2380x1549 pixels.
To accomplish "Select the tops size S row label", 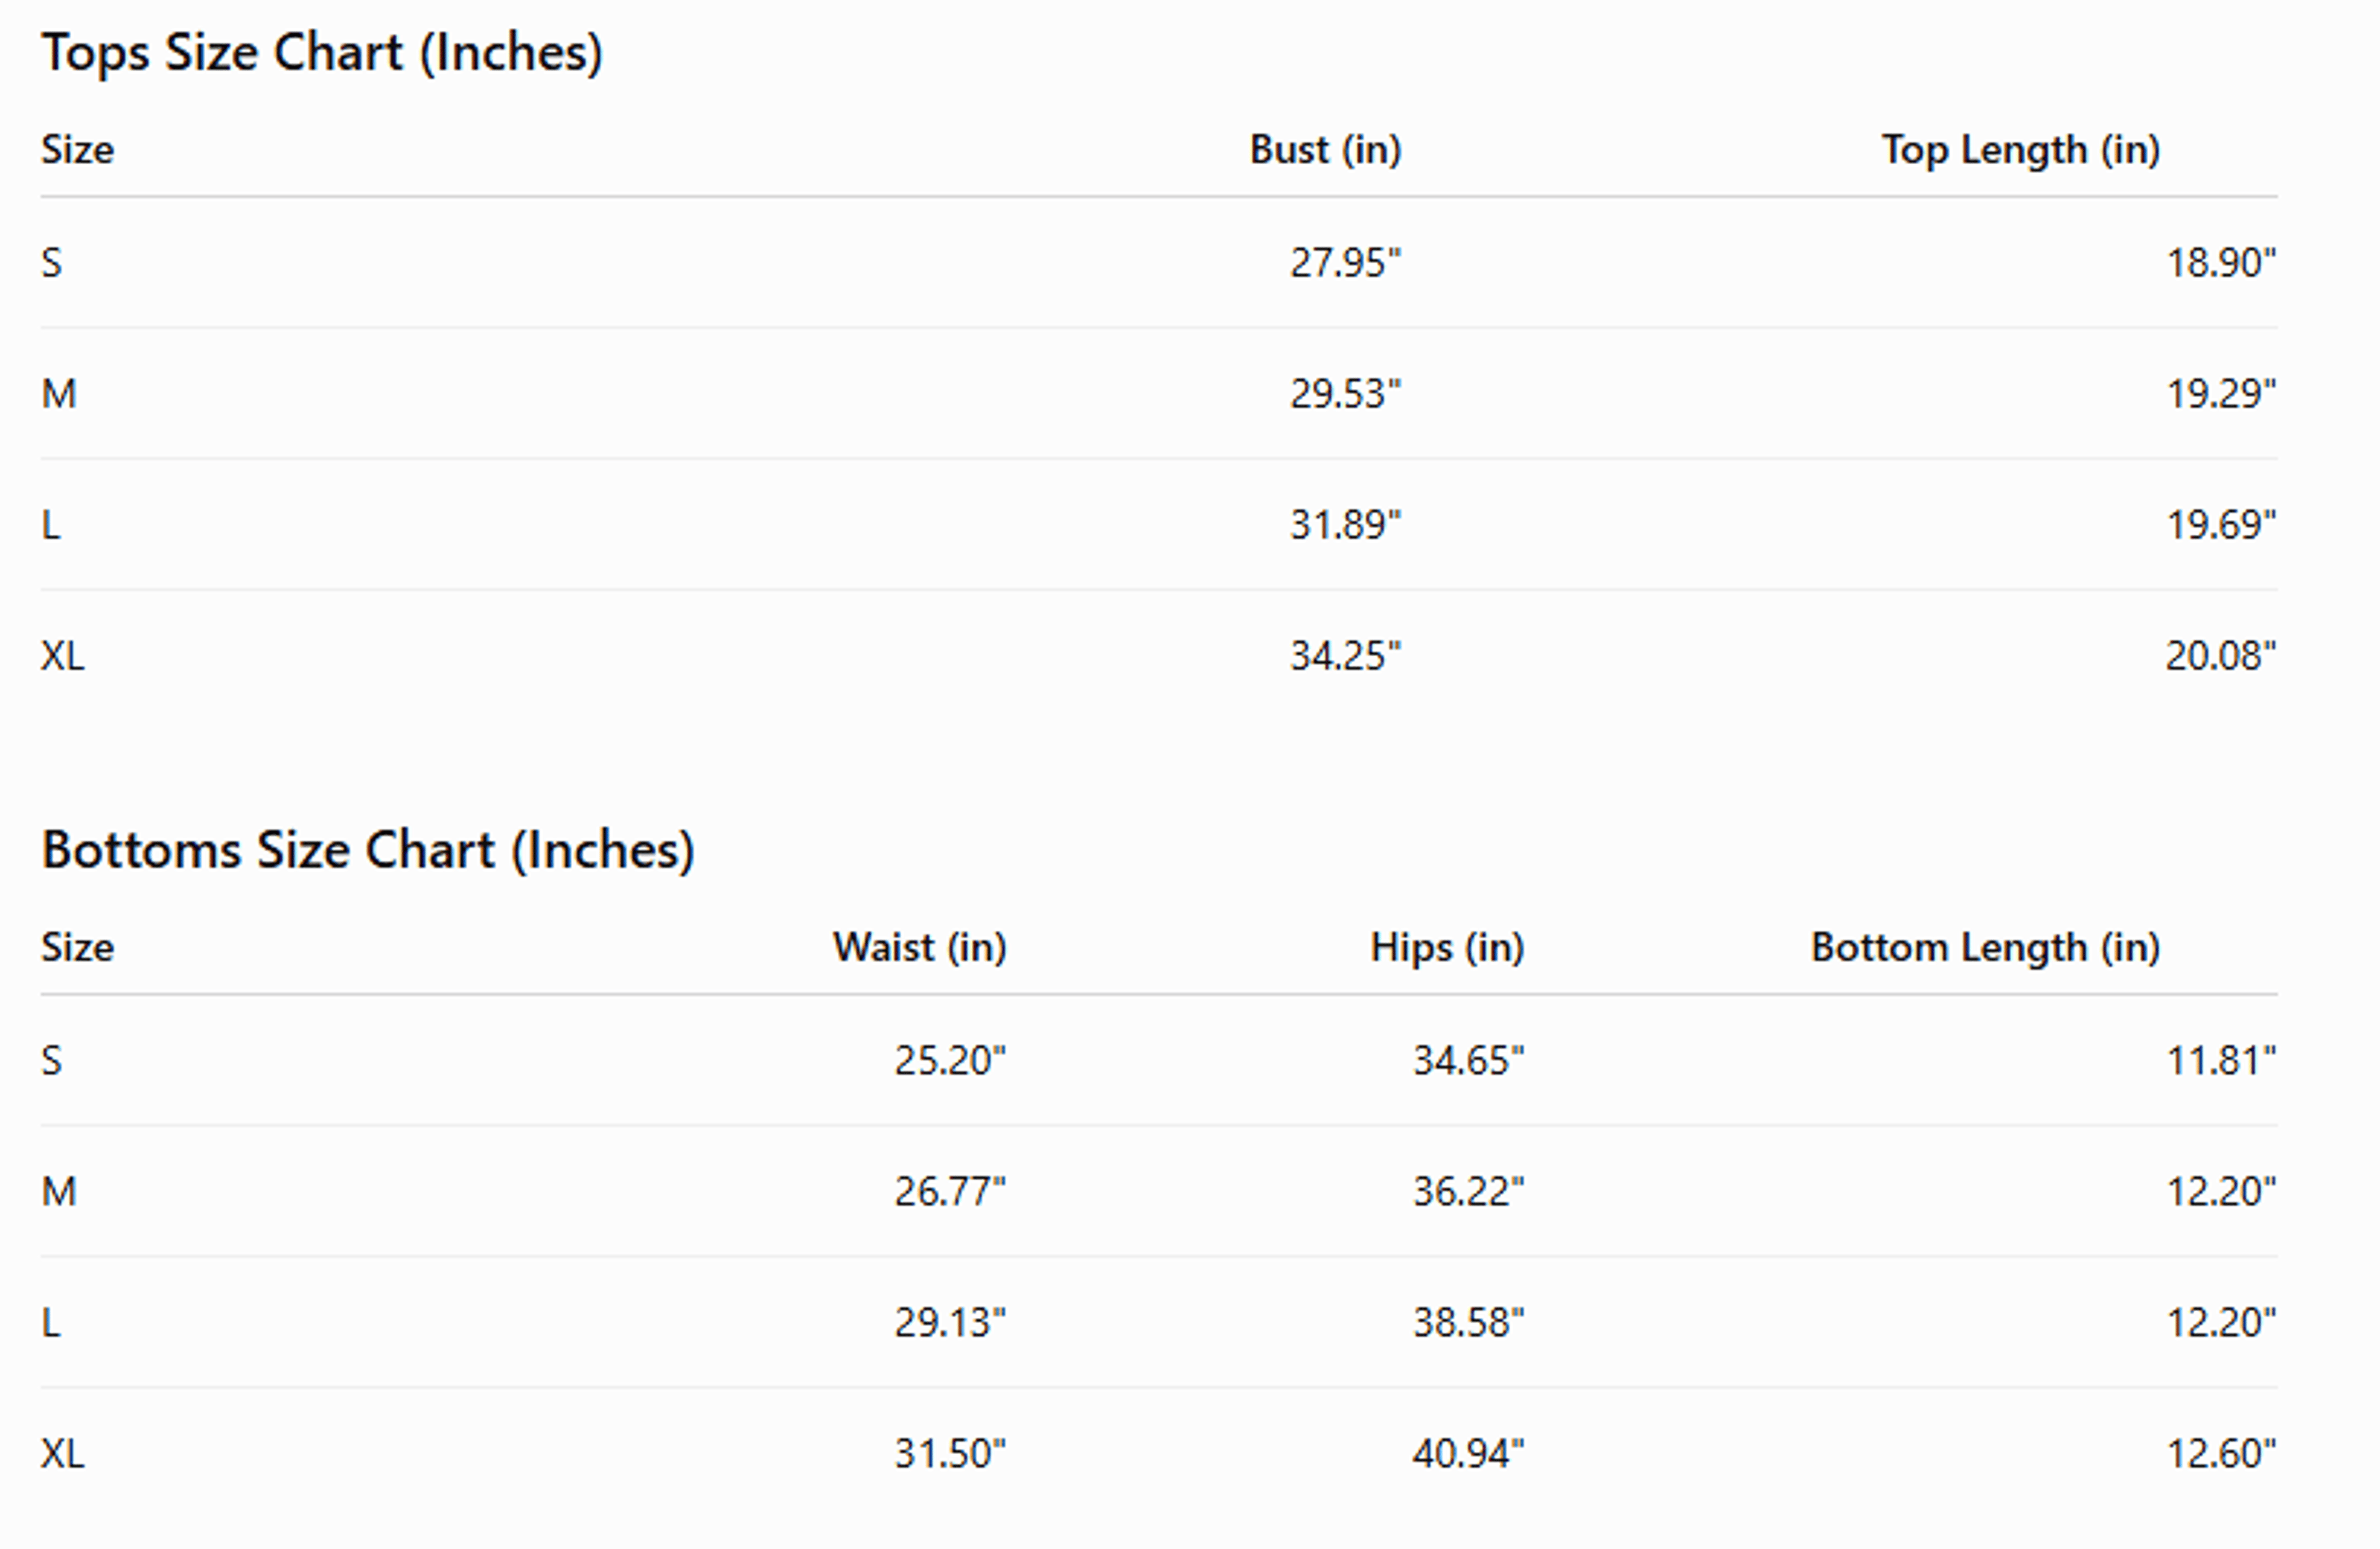I will [x=52, y=263].
